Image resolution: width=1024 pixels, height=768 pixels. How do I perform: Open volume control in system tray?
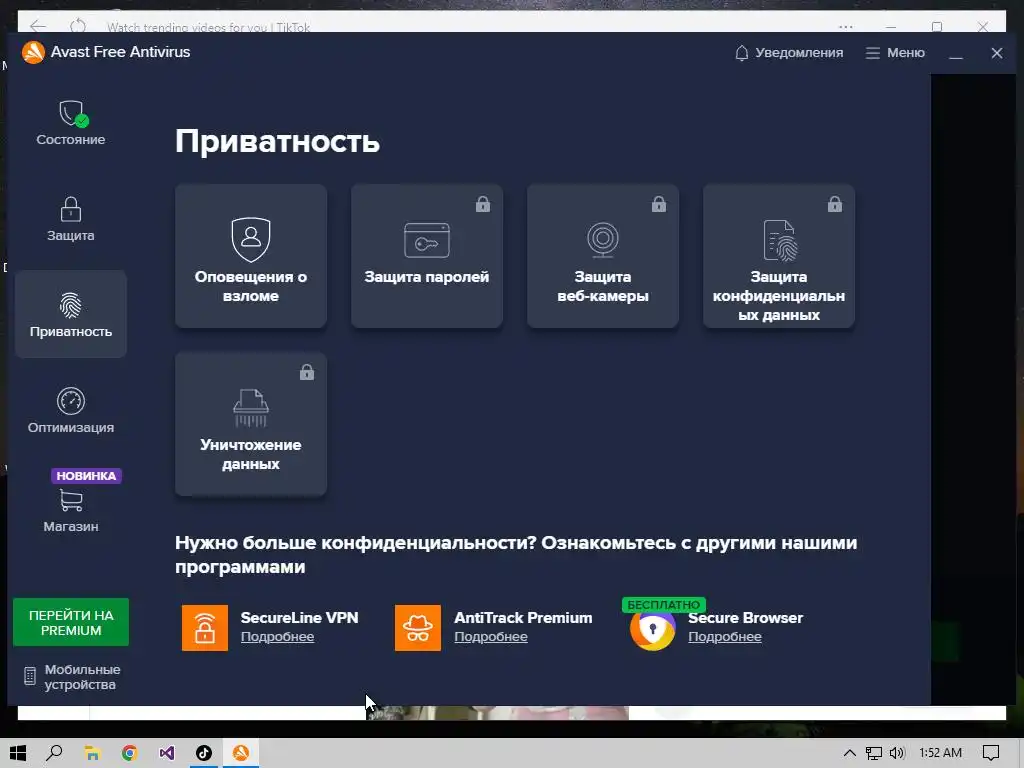(897, 753)
